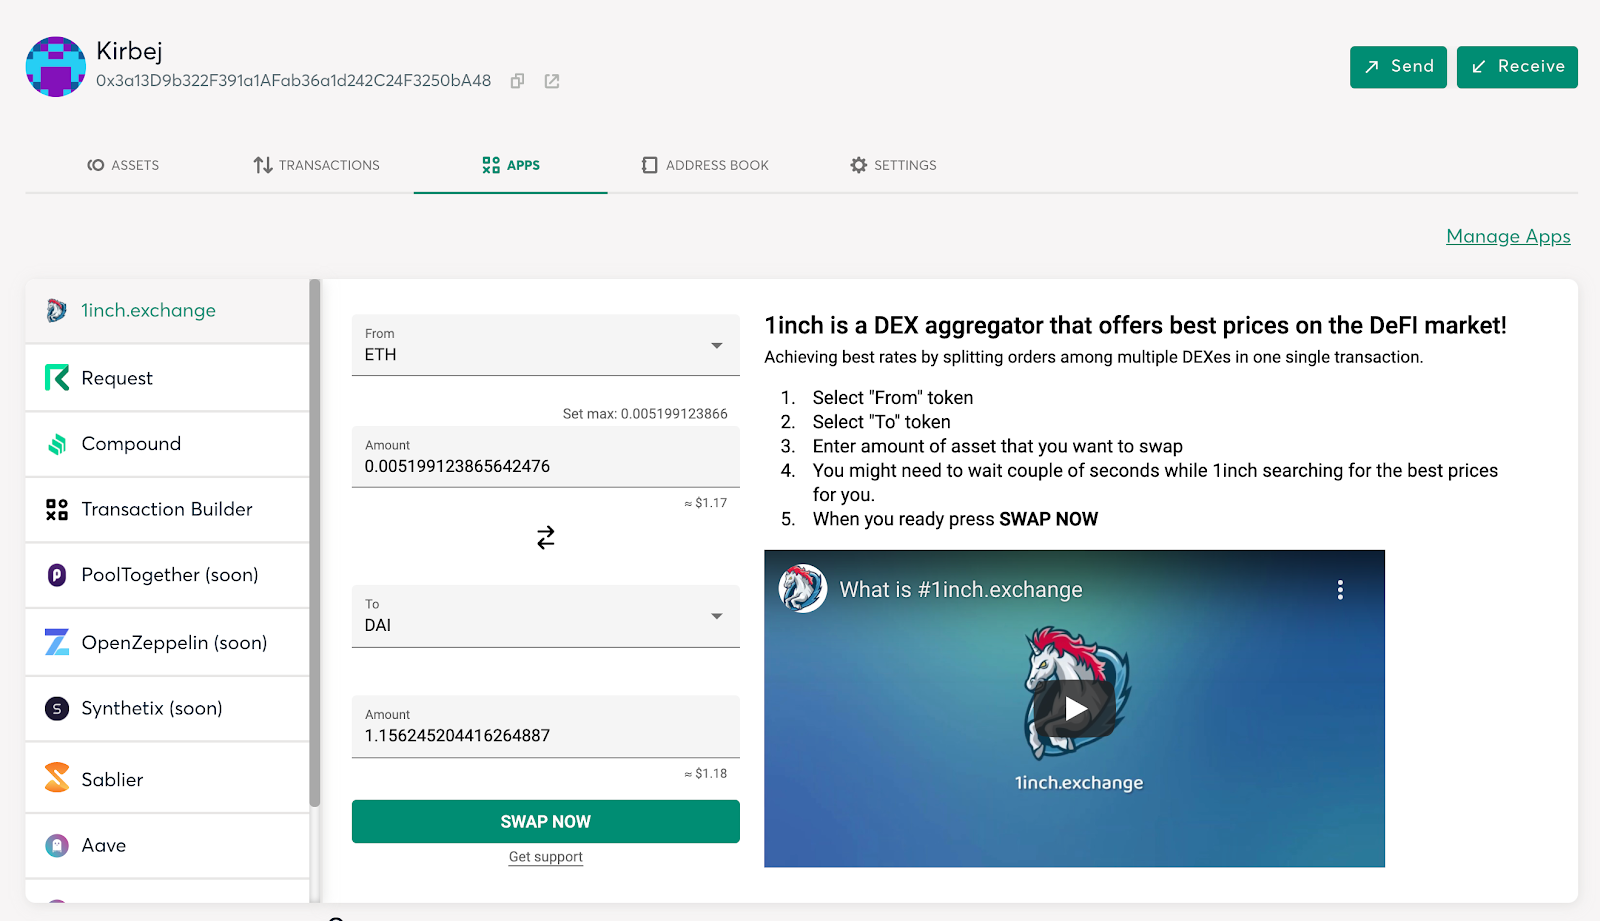The height and width of the screenshot is (921, 1600).
Task: Click the Request app logo icon
Action: tap(57, 378)
